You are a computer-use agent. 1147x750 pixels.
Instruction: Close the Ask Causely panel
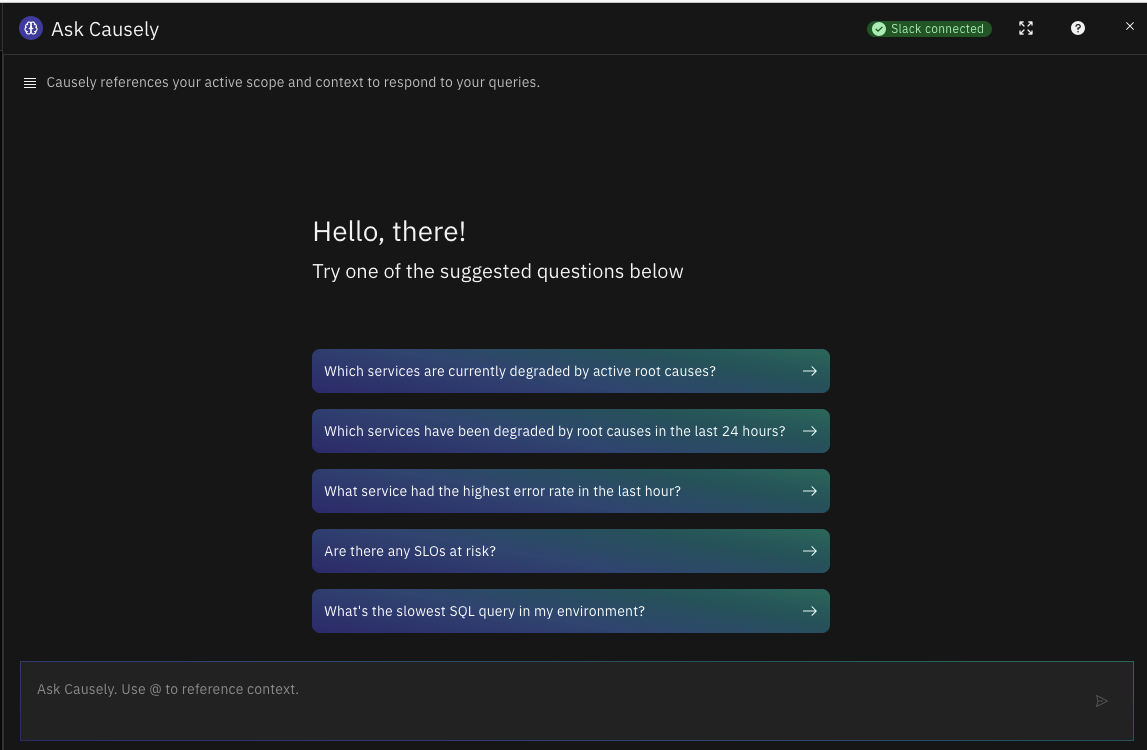(1129, 26)
